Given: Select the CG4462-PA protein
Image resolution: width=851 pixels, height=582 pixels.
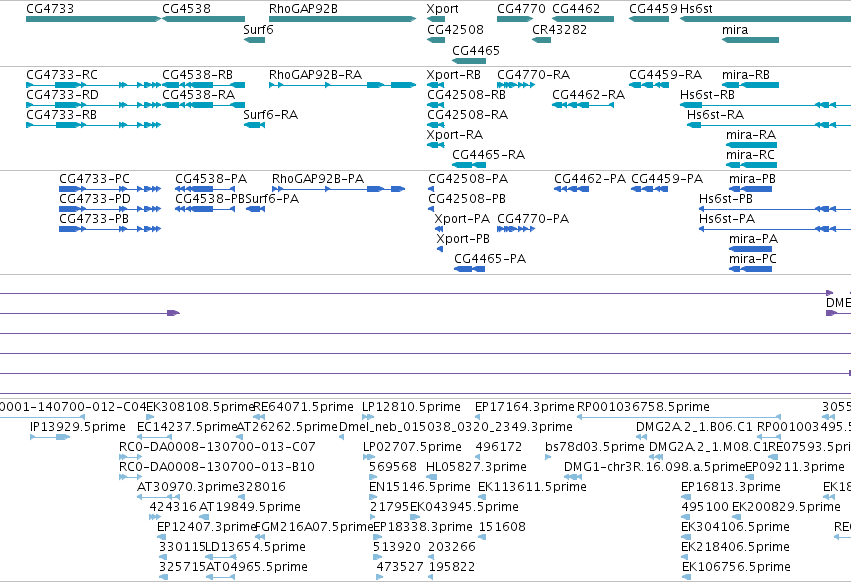Looking at the screenshot, I should (571, 189).
